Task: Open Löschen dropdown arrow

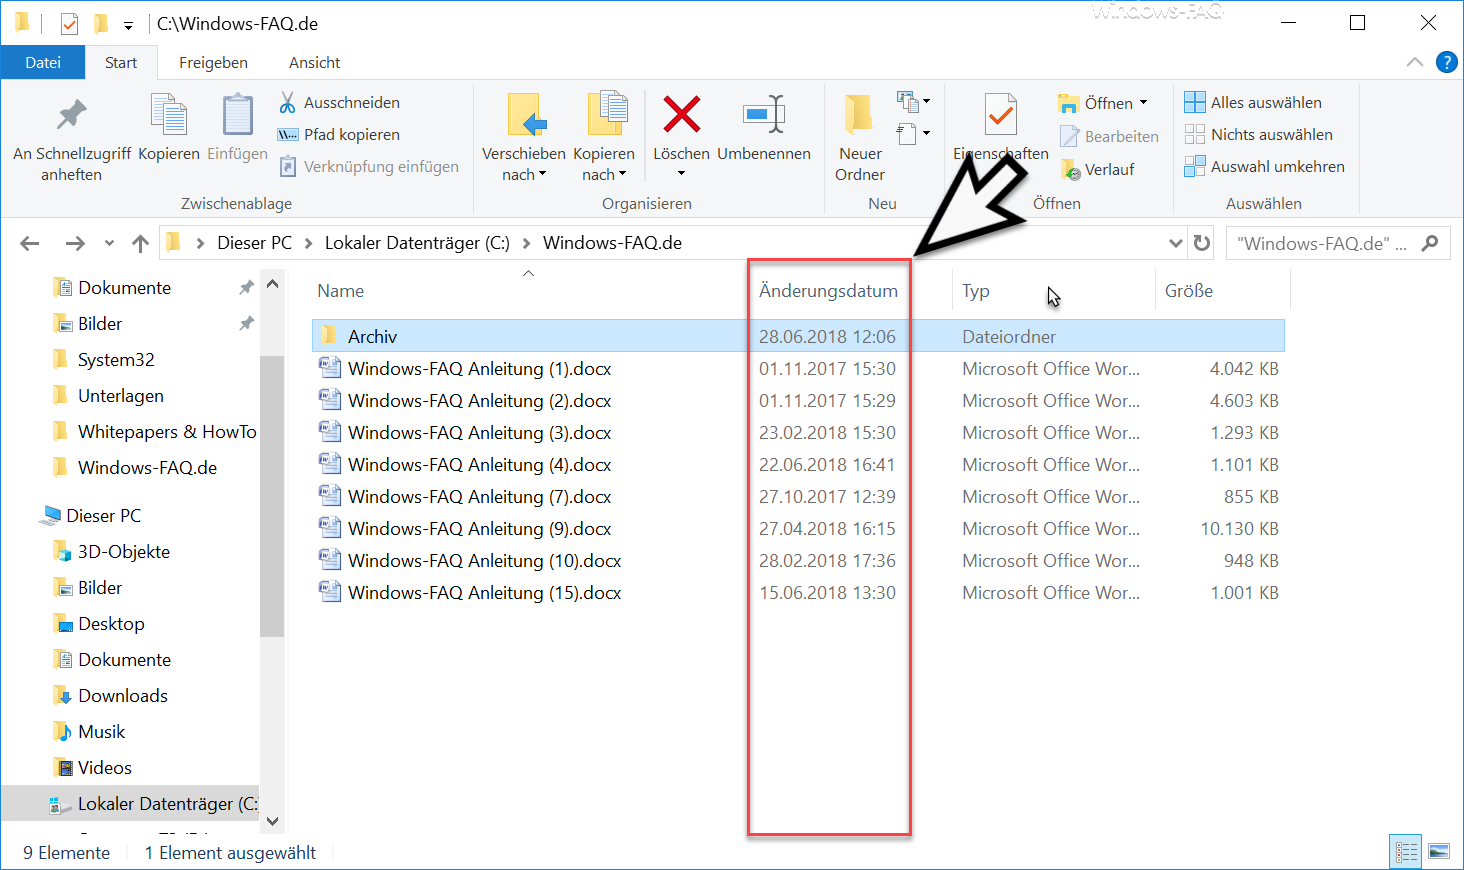Action: tap(681, 174)
